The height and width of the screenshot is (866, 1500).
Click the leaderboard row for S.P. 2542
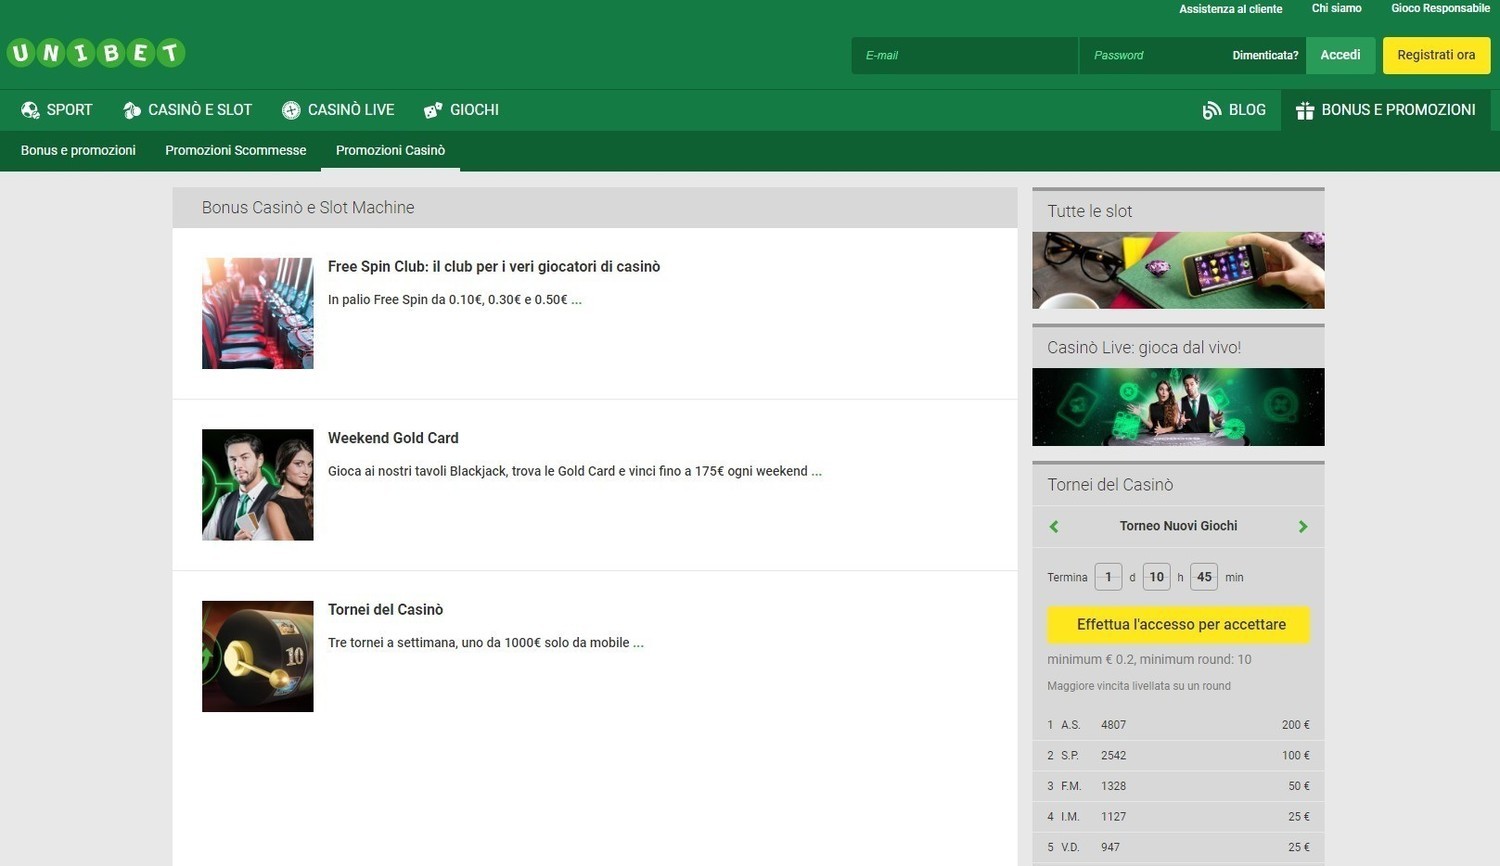click(1178, 756)
